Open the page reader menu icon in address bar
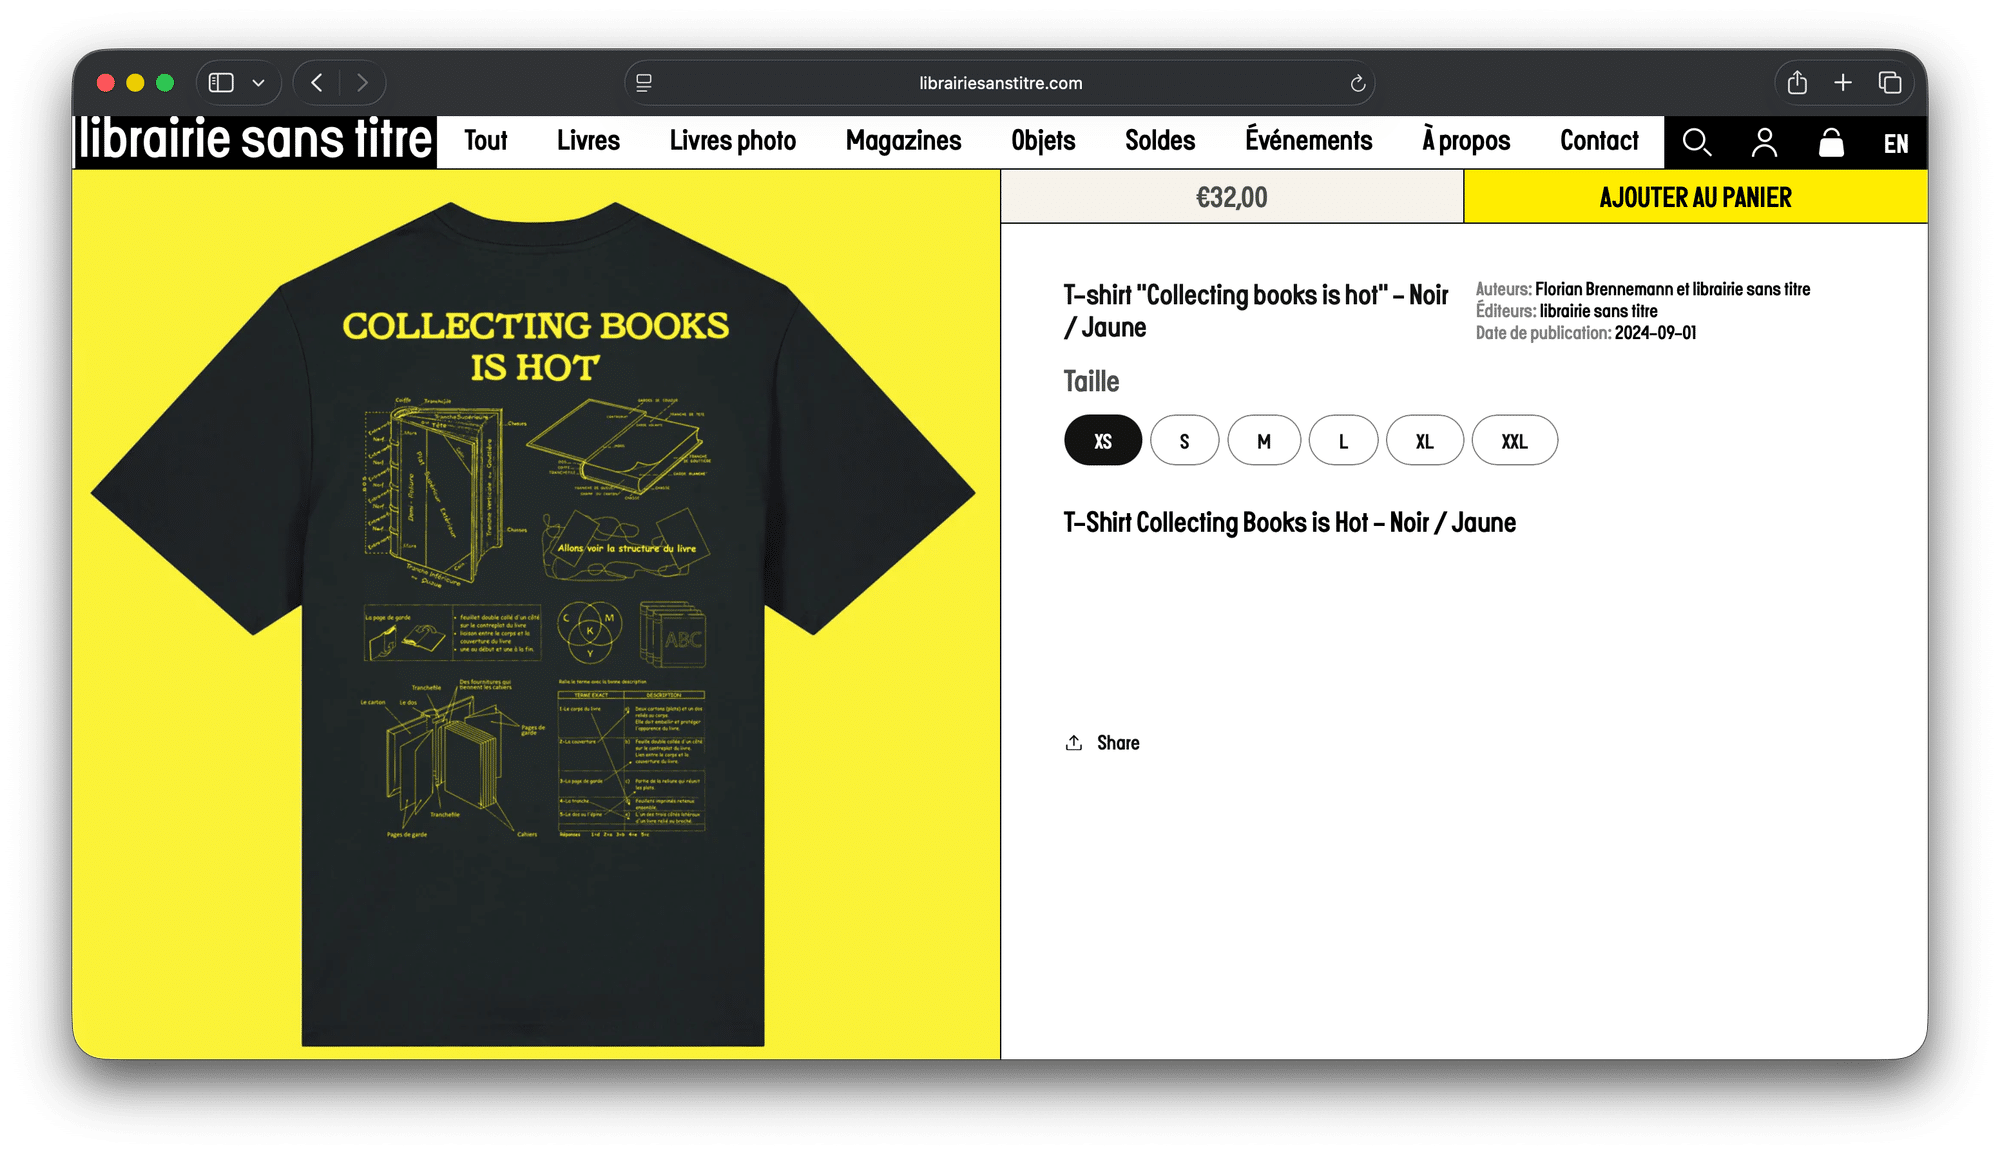This screenshot has height=1155, width=2000. tap(644, 83)
